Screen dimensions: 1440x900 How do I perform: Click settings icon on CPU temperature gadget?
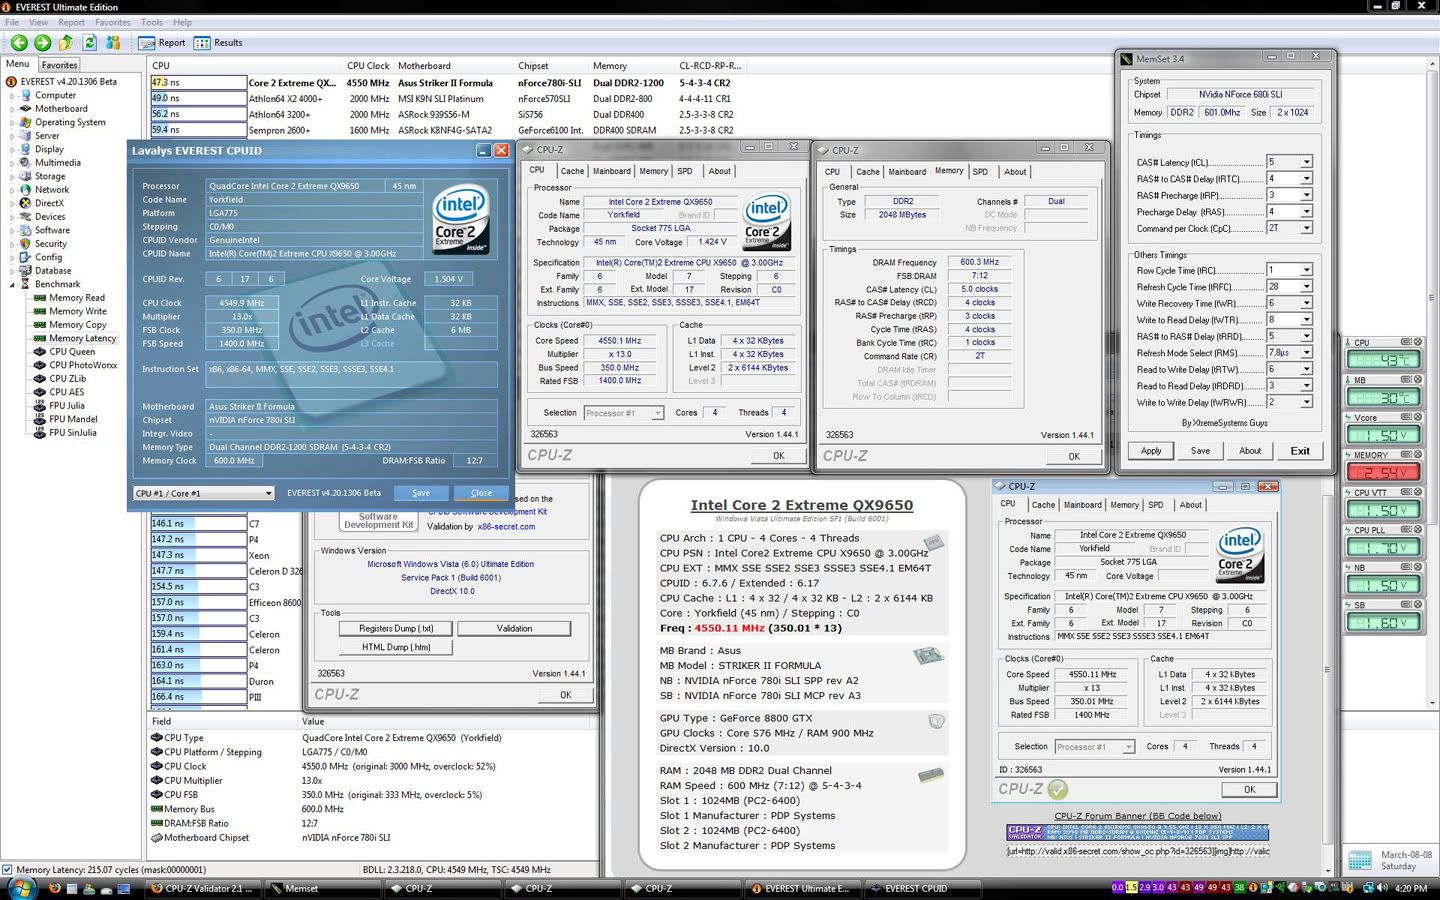(x=1406, y=342)
